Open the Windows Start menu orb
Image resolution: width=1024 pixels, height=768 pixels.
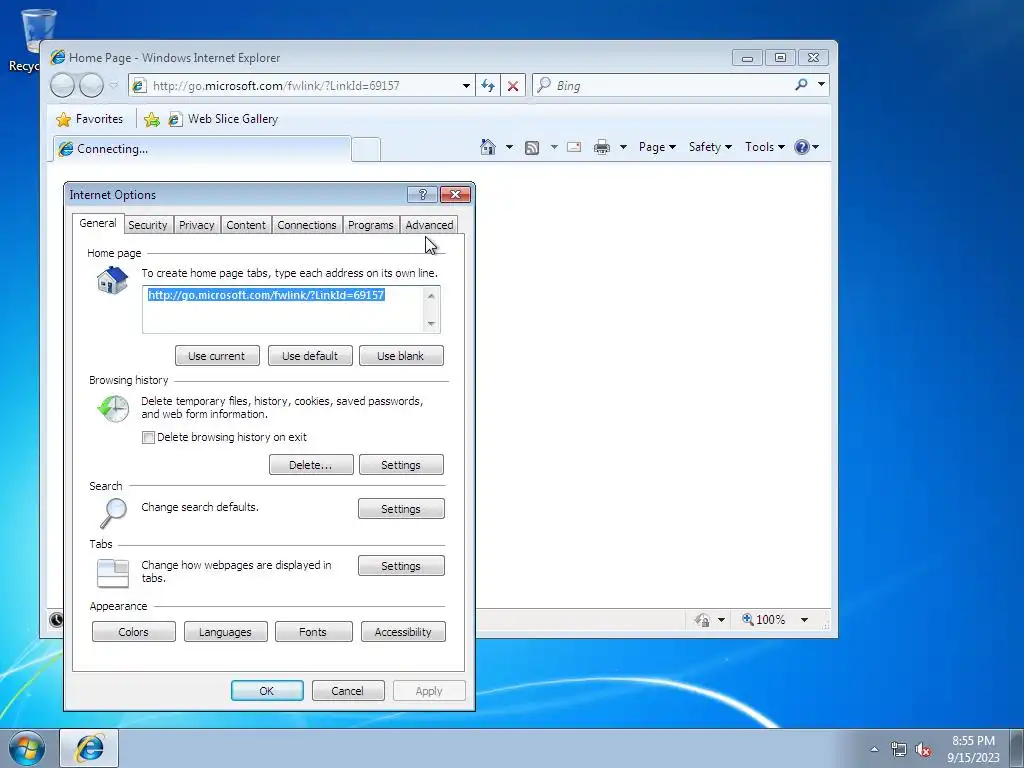click(27, 748)
